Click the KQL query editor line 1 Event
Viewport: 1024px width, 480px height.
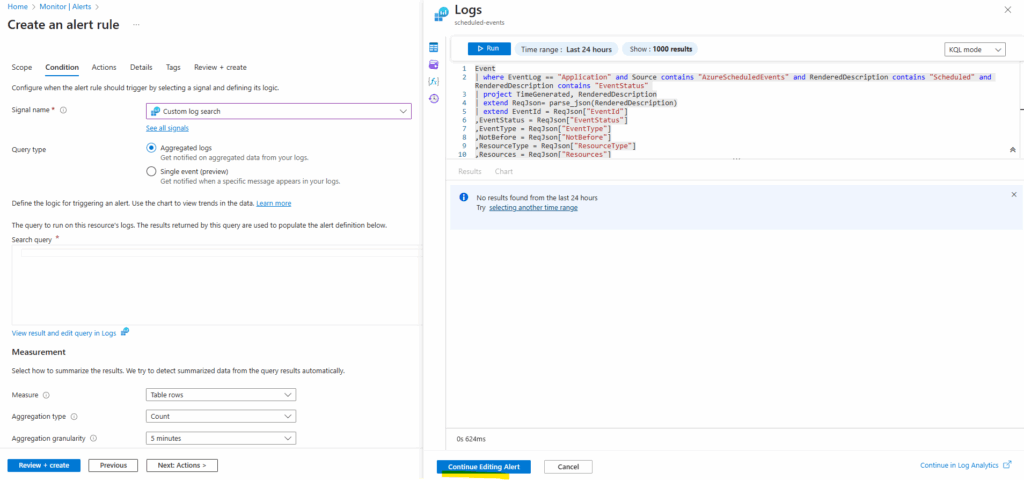pyautogui.click(x=485, y=69)
